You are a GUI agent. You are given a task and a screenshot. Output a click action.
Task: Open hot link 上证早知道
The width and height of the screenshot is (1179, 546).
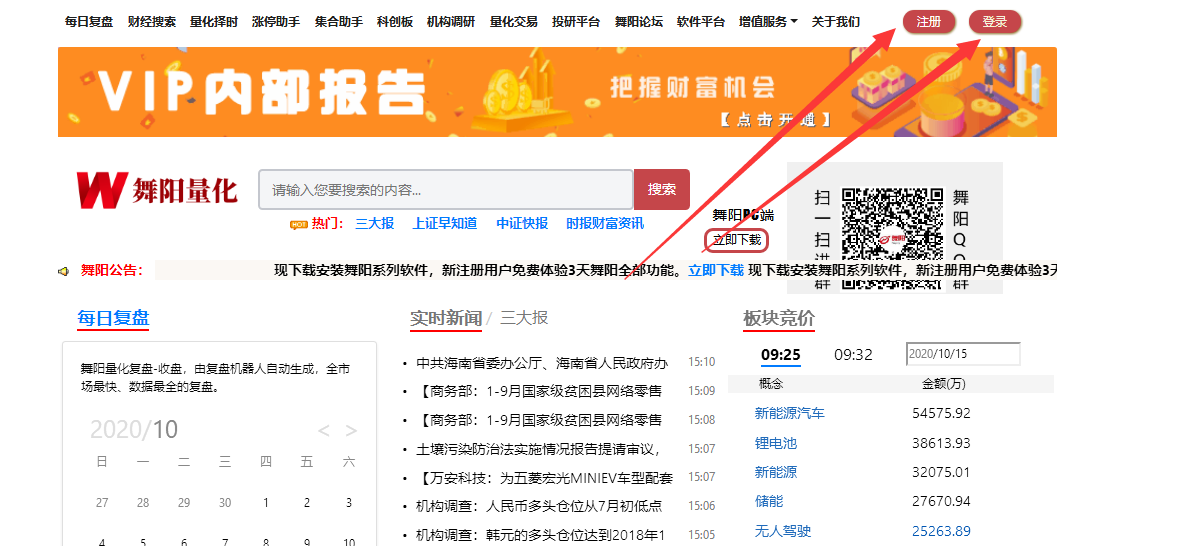point(444,223)
